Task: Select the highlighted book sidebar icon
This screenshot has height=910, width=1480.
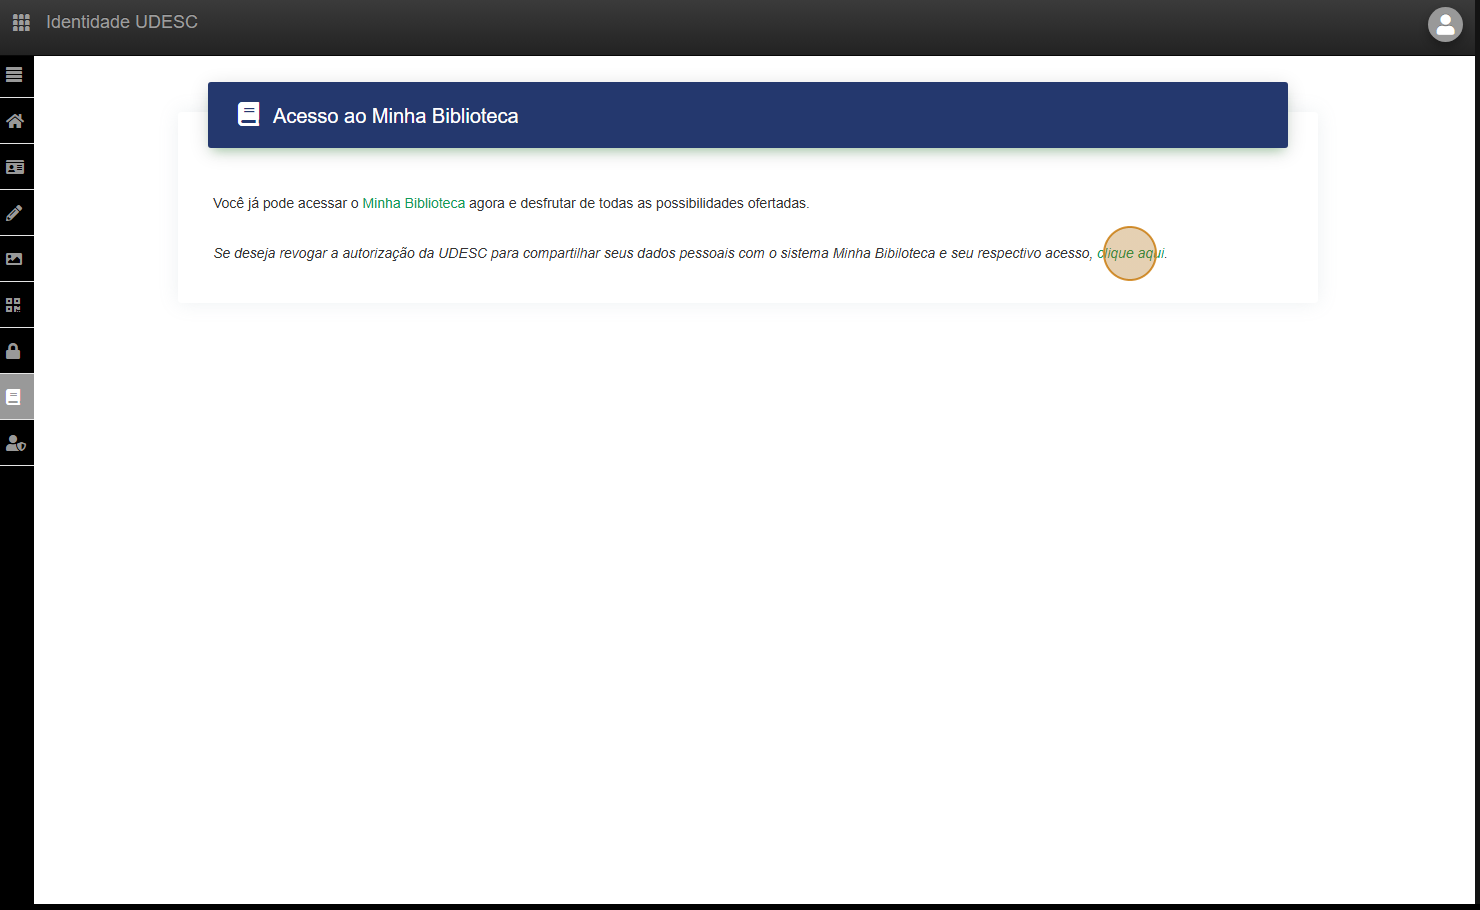Action: tap(14, 397)
